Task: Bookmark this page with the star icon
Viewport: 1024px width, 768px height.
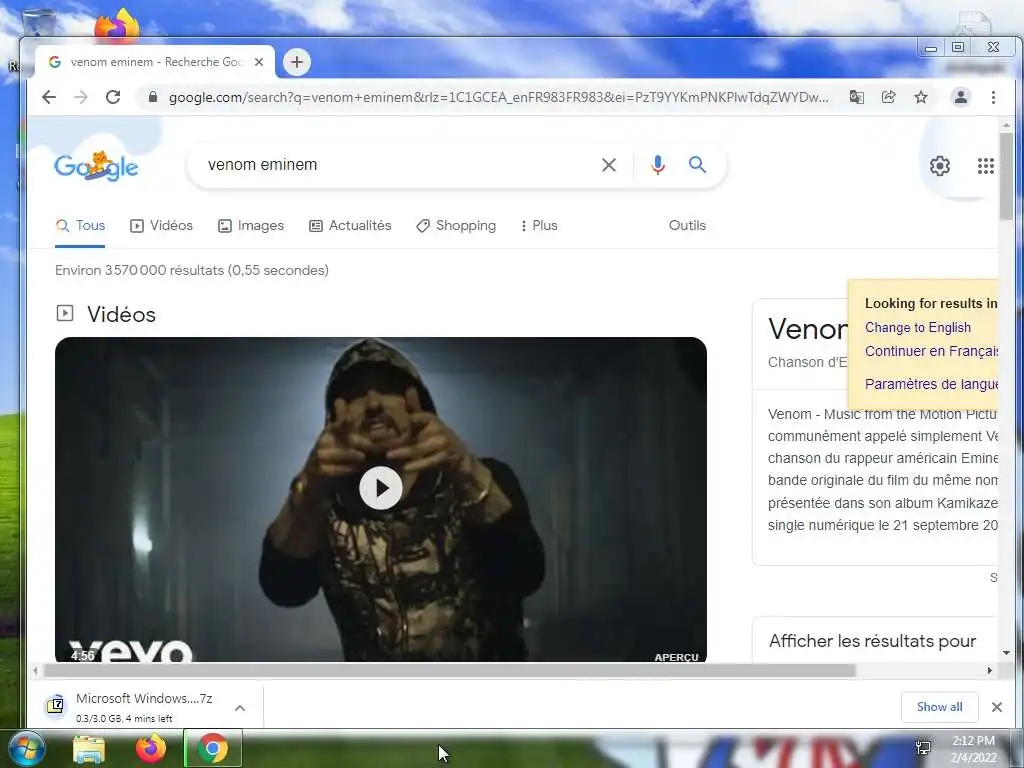Action: click(921, 97)
